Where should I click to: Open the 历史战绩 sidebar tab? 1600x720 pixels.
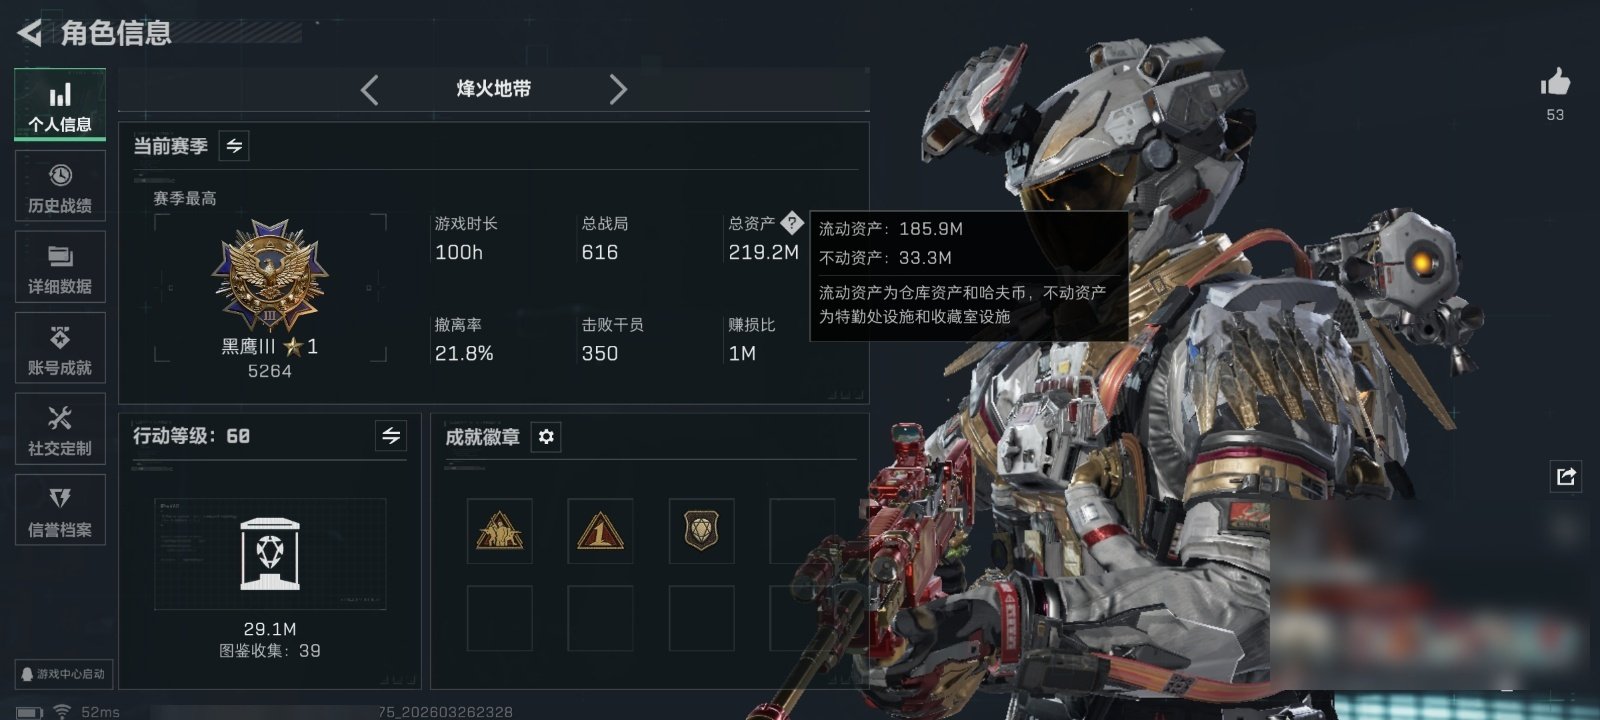pos(60,187)
